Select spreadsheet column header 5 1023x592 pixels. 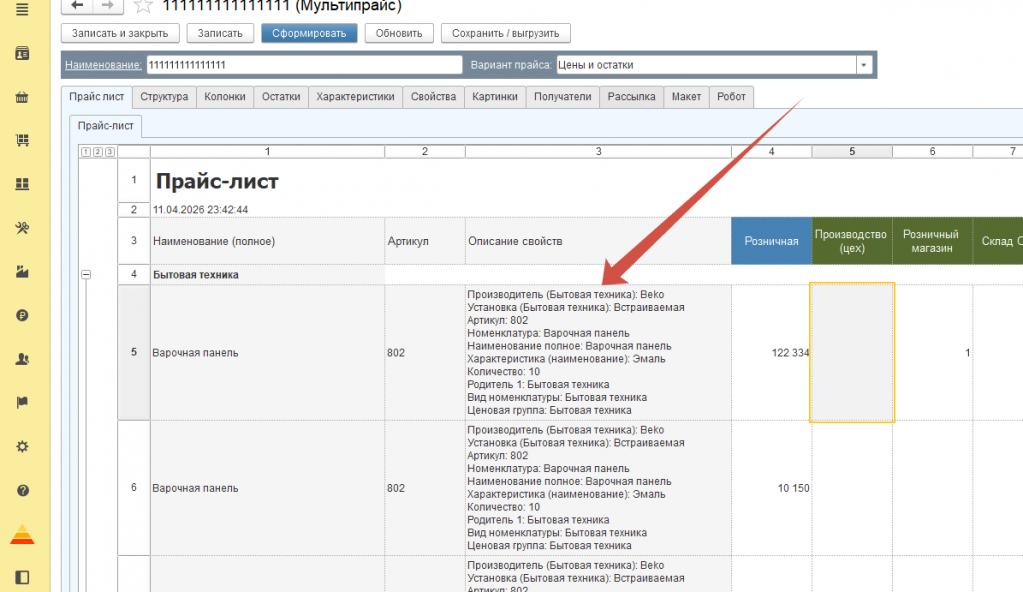click(x=852, y=151)
